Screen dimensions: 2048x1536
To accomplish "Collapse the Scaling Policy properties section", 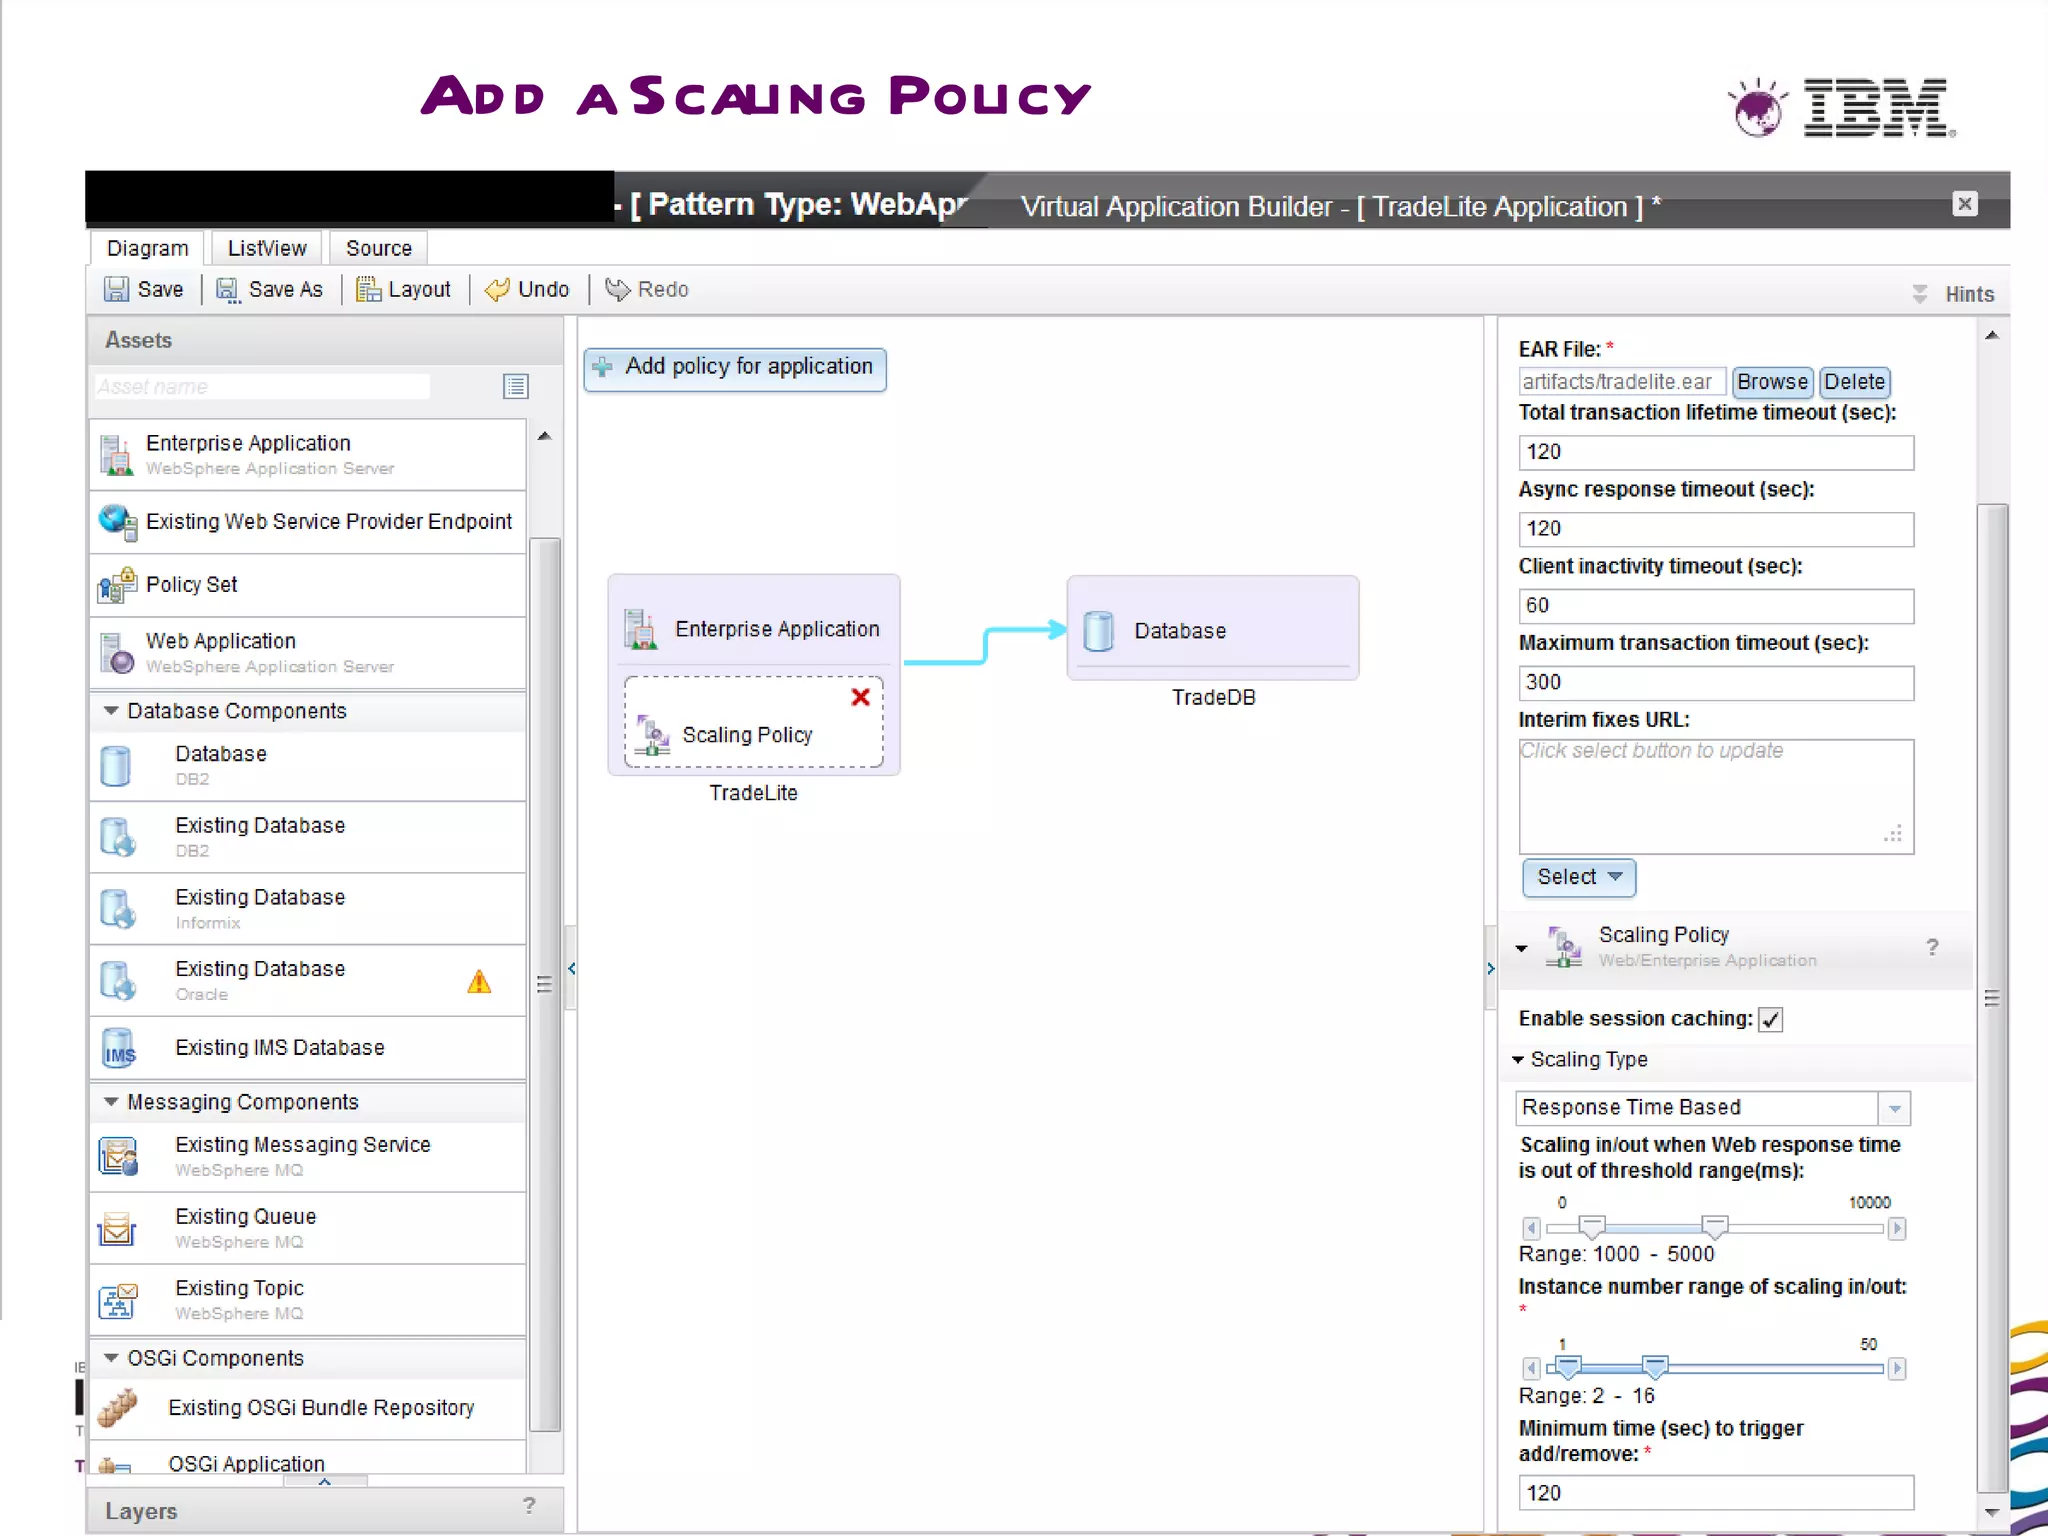I will 1521,948.
